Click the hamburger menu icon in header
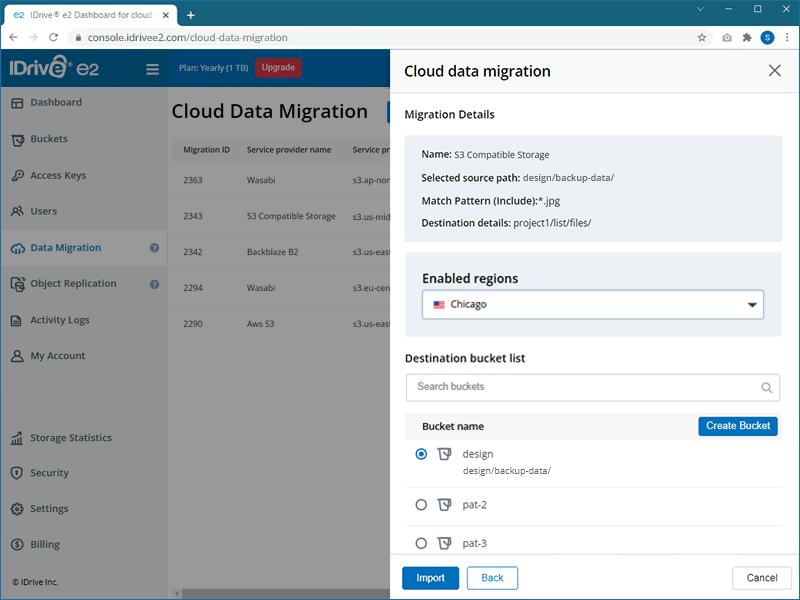 [152, 69]
